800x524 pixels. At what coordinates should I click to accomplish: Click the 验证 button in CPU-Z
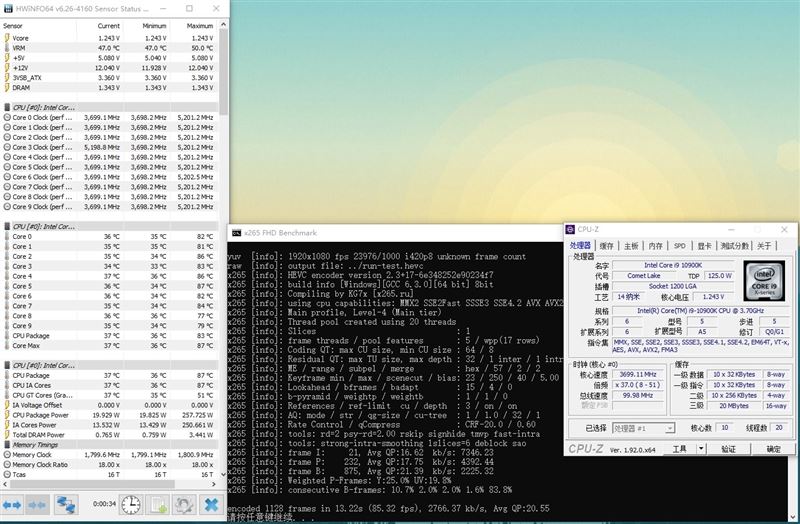(x=729, y=449)
